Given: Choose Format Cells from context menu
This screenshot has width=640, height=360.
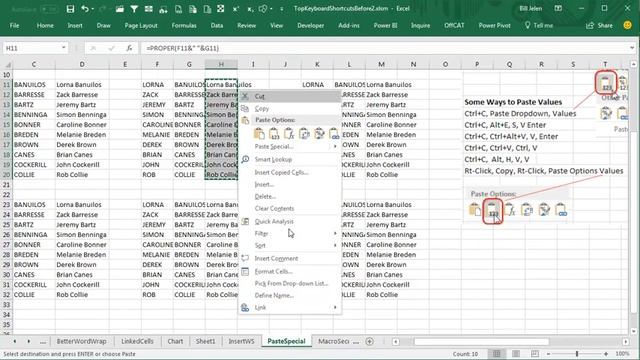Looking at the screenshot, I should point(290,271).
